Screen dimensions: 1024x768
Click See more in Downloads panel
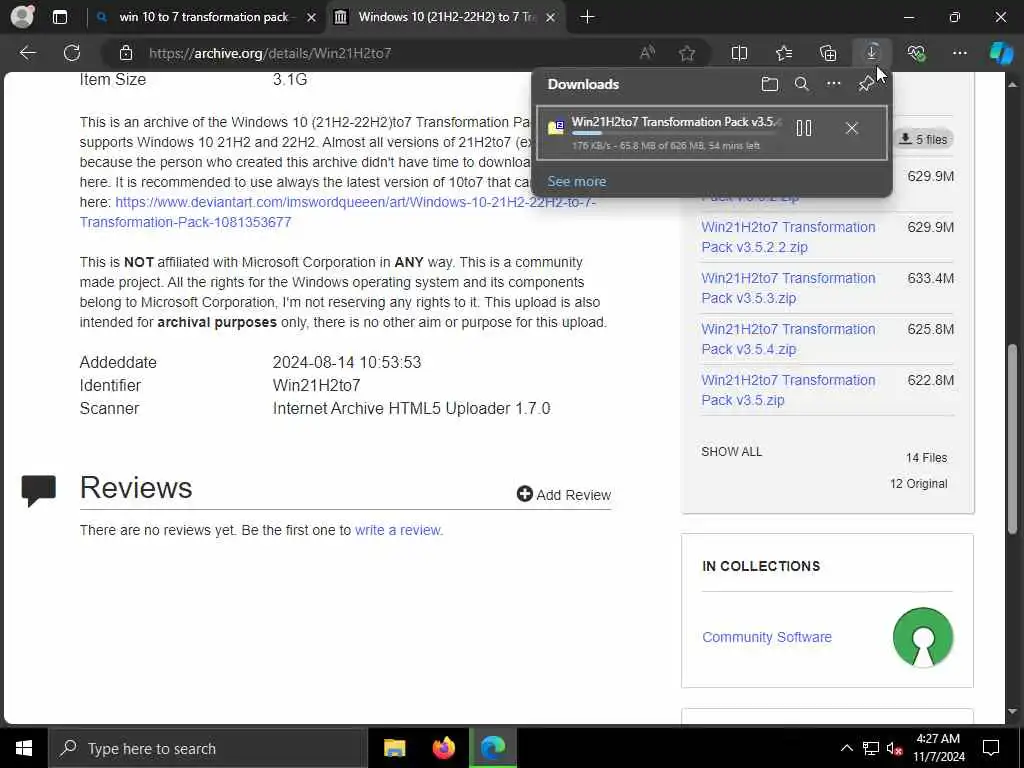[x=577, y=182]
